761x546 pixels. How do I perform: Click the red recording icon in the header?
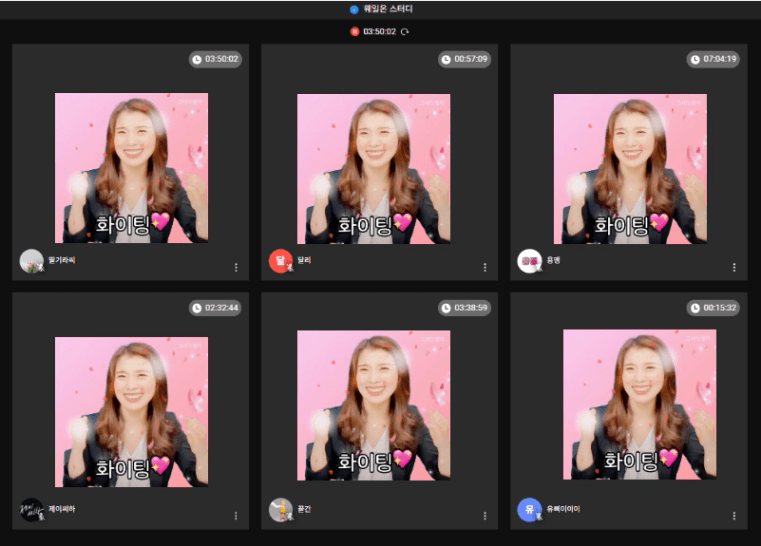coord(354,32)
